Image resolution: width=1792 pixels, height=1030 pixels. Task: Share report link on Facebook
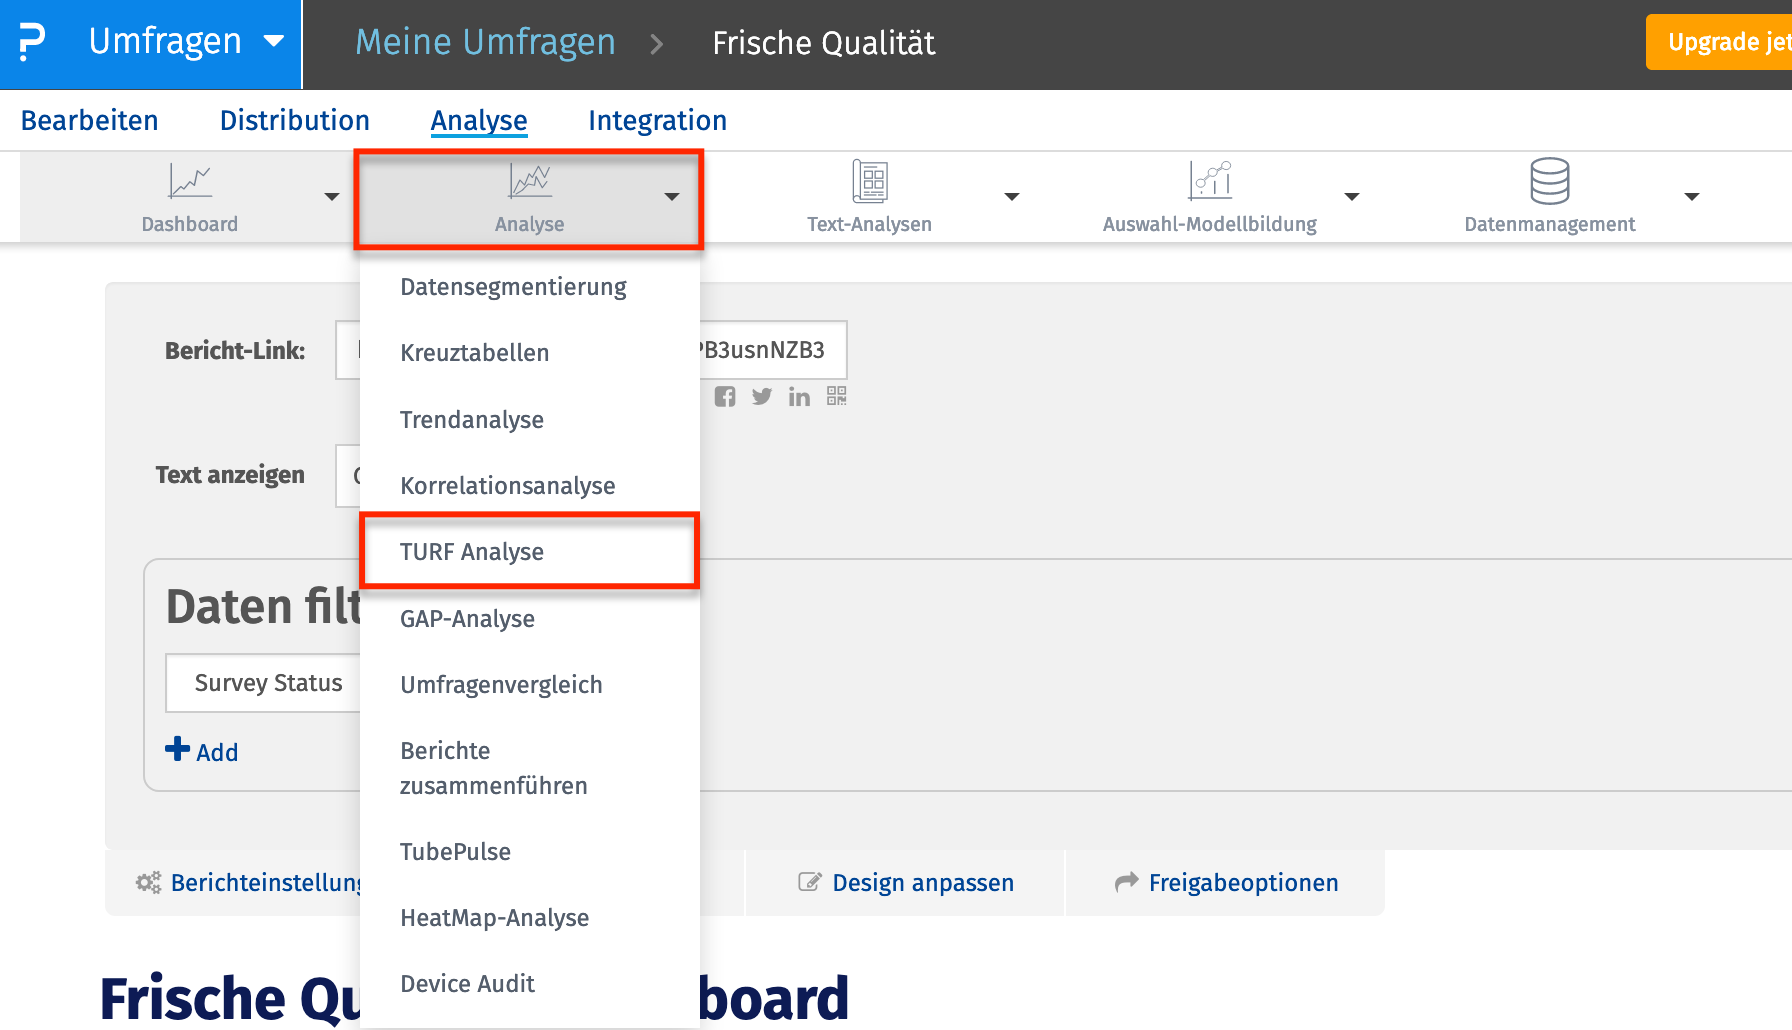coord(725,397)
